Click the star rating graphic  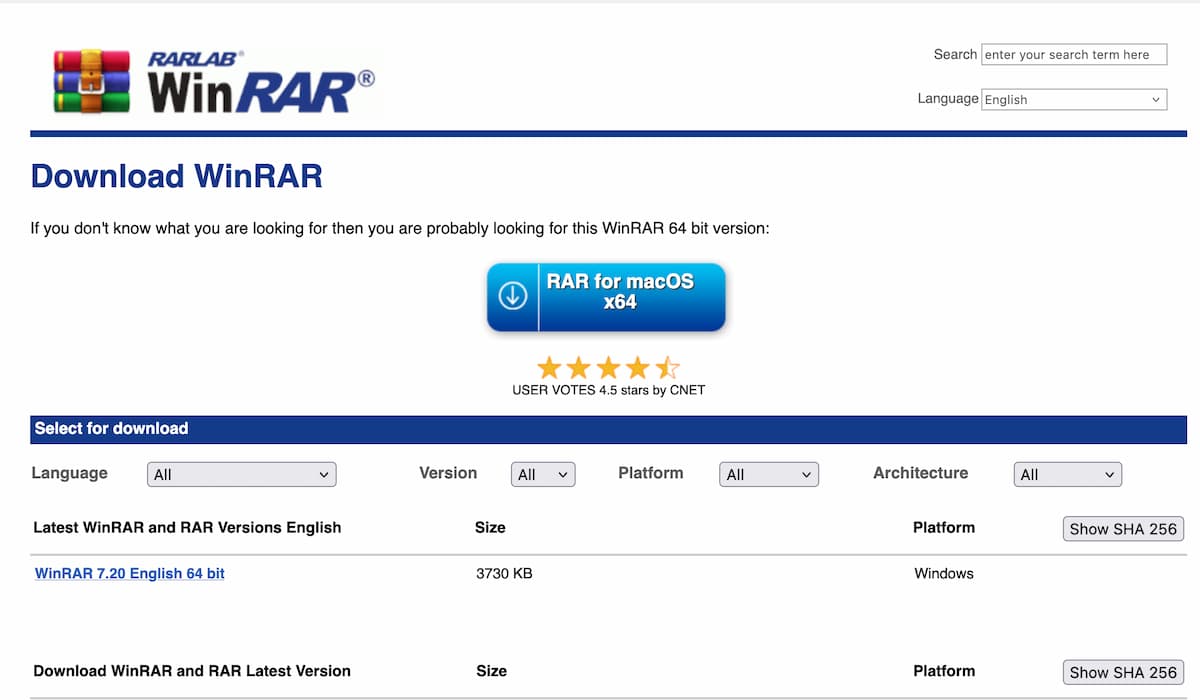(x=608, y=368)
